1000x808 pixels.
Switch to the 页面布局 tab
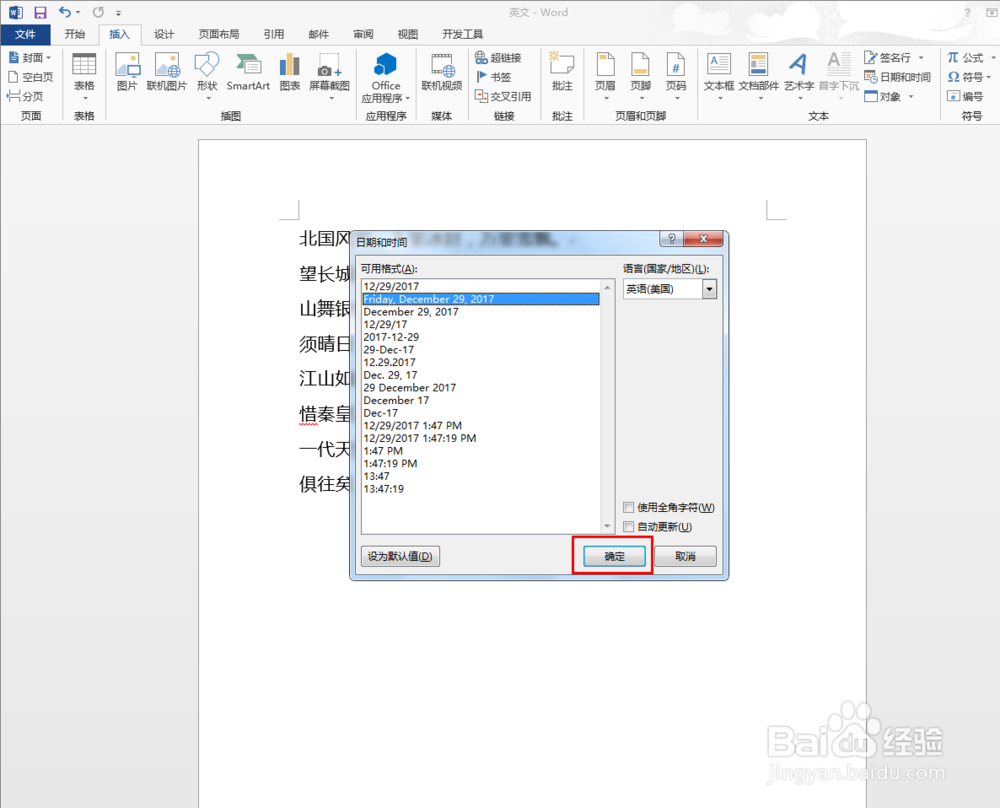click(219, 34)
